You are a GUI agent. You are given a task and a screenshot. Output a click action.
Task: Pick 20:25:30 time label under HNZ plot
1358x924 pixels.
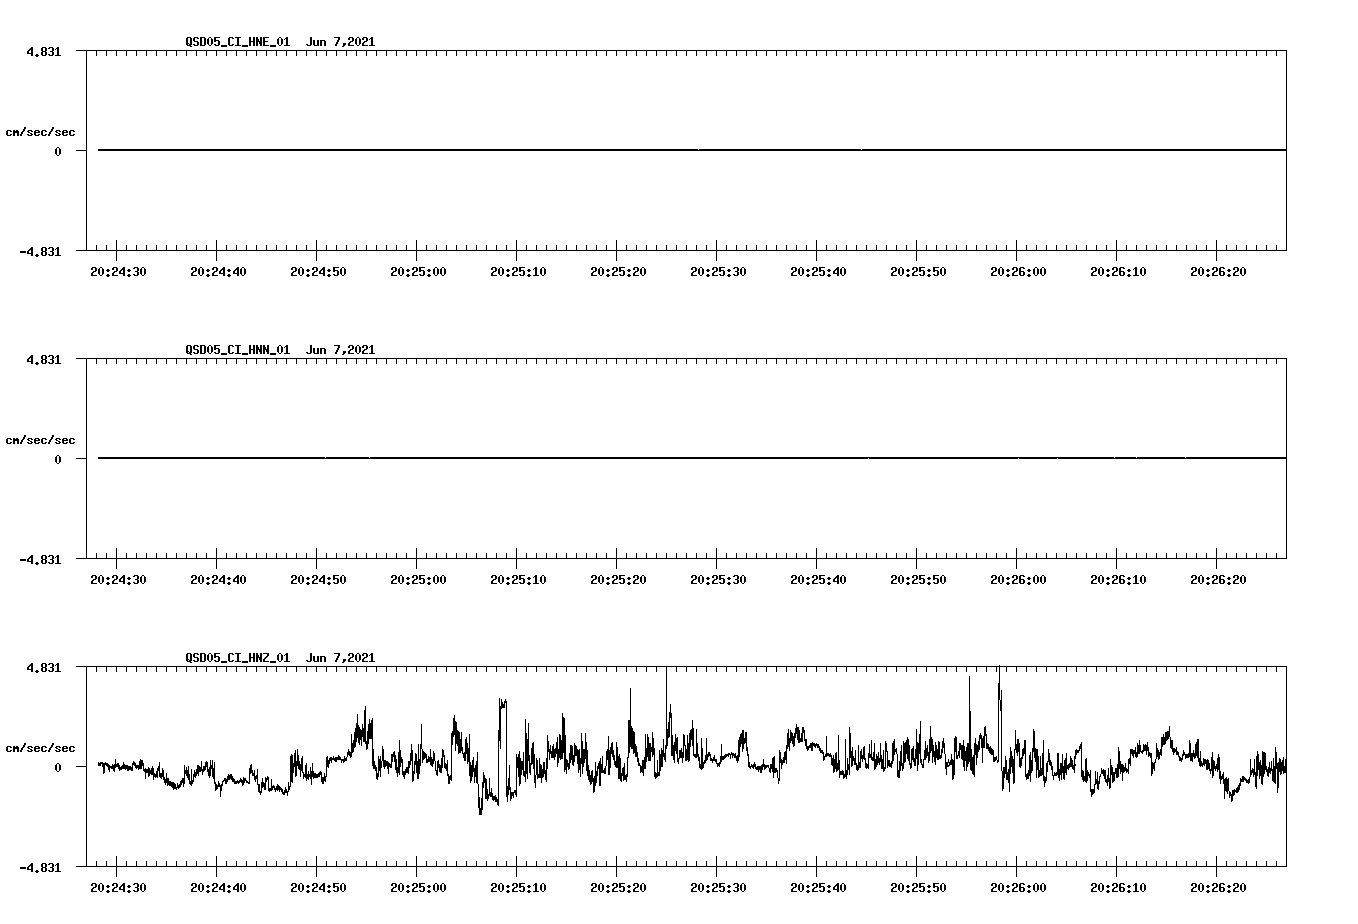(718, 888)
